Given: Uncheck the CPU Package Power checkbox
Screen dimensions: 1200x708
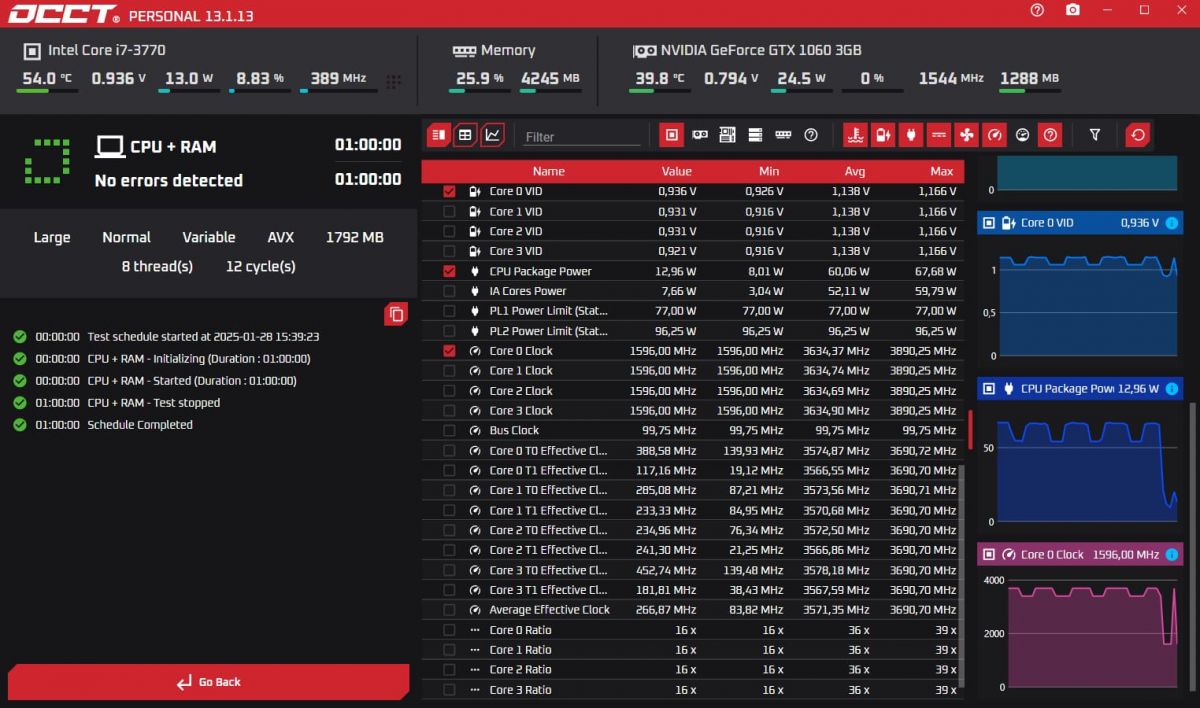Looking at the screenshot, I should tap(449, 271).
